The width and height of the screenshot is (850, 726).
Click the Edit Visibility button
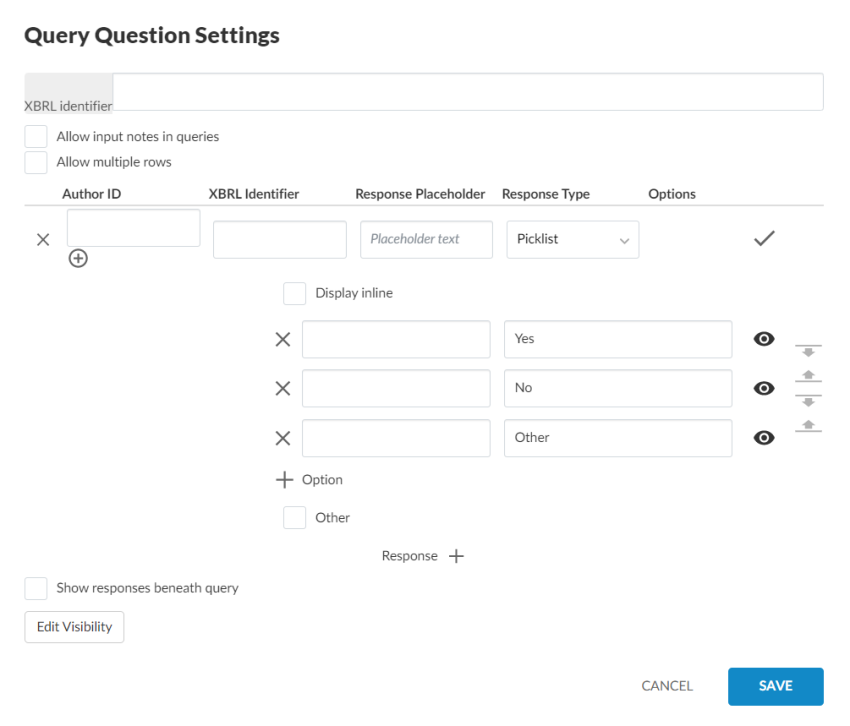pos(74,627)
